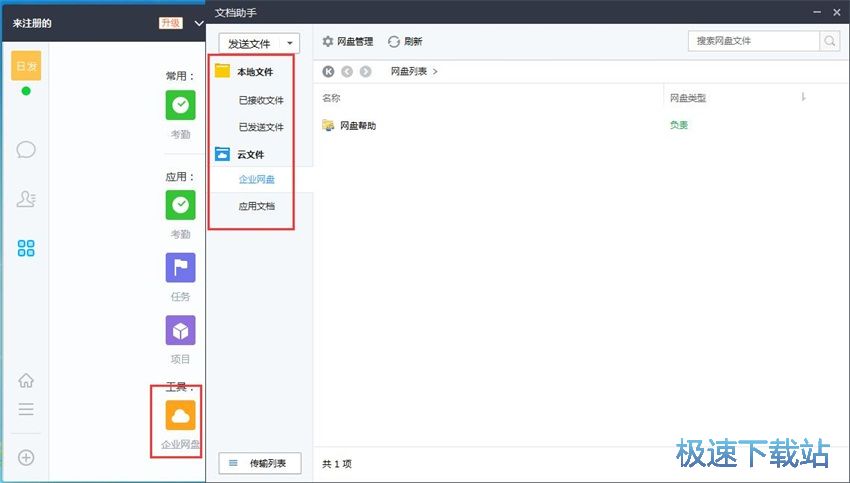The height and width of the screenshot is (483, 850).
Task: Open attendance app under 常用
Action: click(x=181, y=105)
